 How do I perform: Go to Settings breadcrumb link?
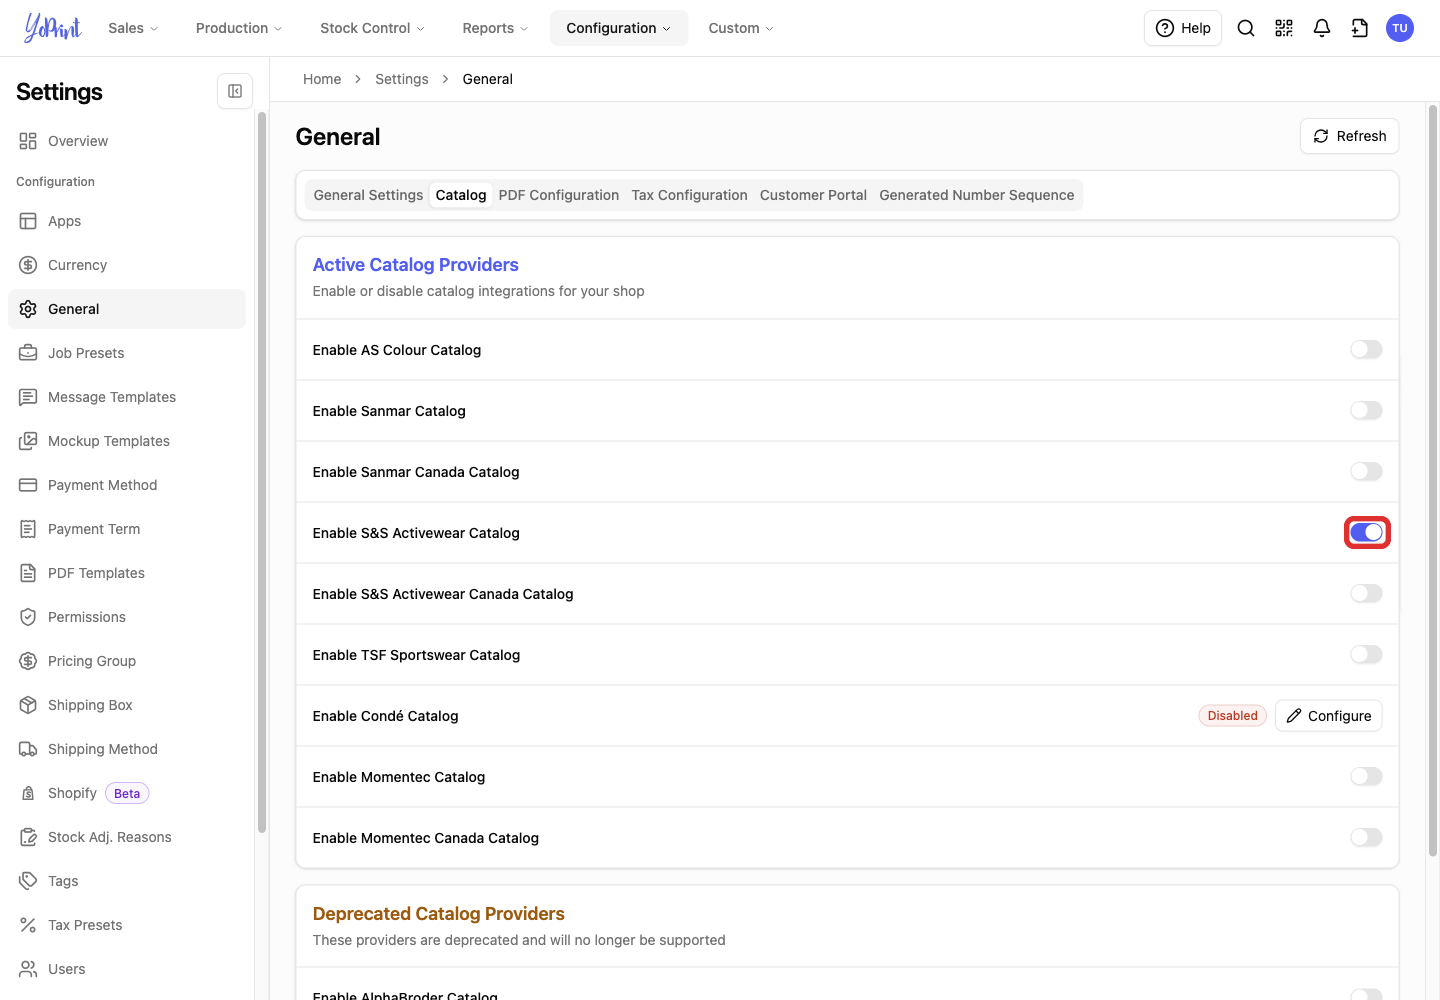[402, 79]
